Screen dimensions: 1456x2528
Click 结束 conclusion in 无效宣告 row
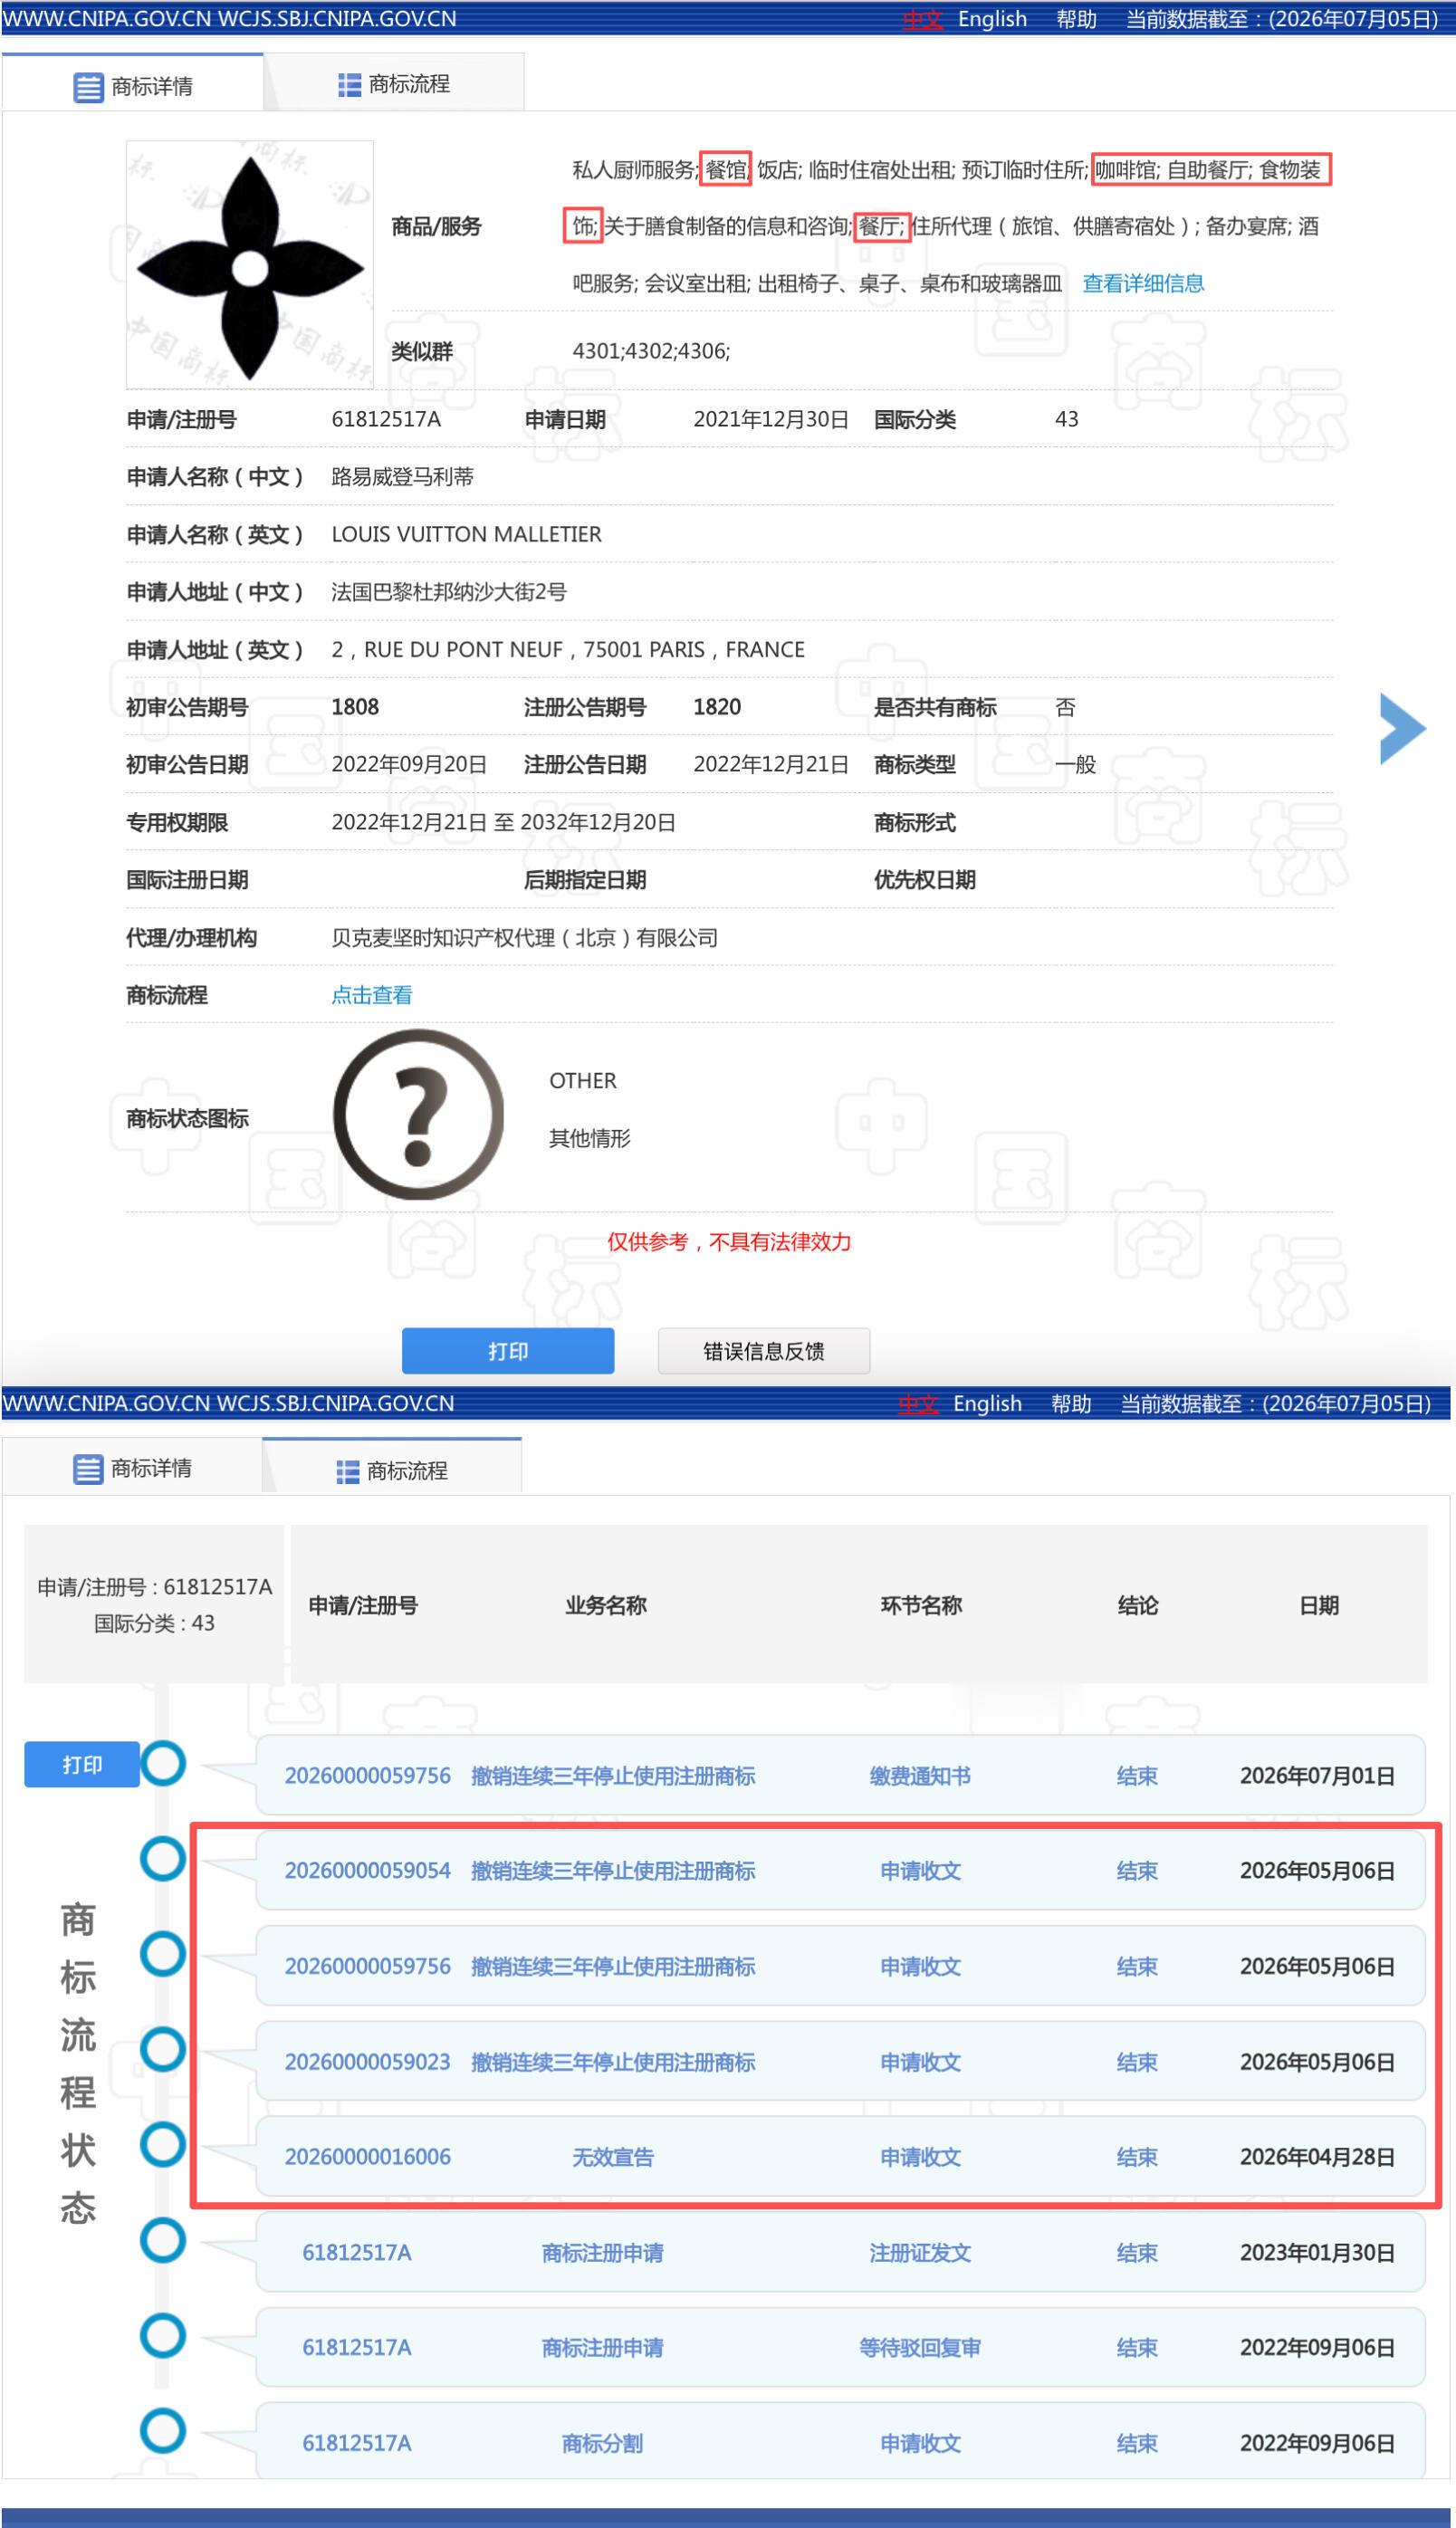pos(1137,2156)
